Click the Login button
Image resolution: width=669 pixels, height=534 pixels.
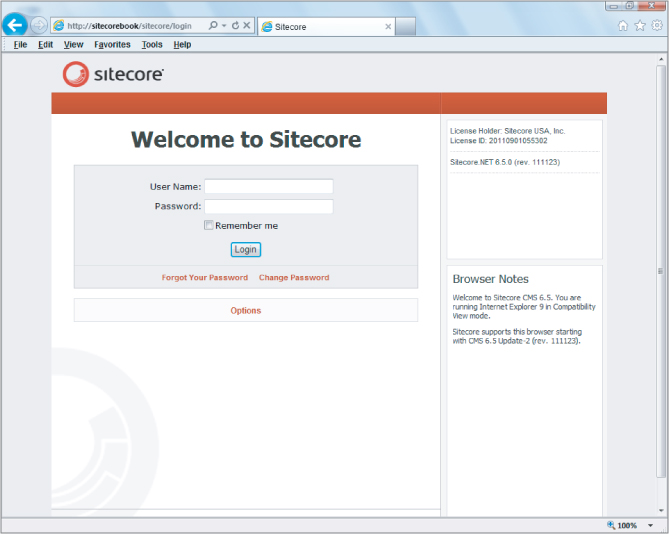(x=245, y=249)
